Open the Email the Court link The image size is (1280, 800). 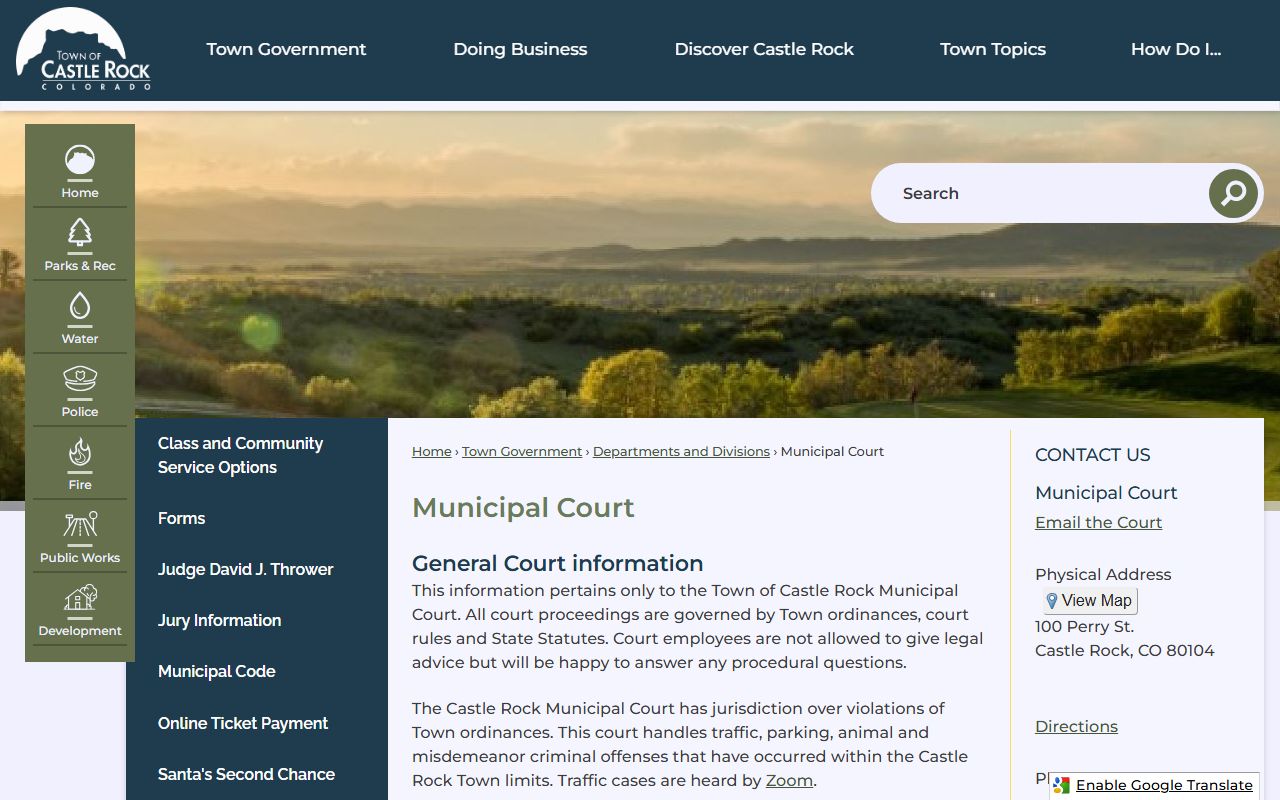point(1098,522)
